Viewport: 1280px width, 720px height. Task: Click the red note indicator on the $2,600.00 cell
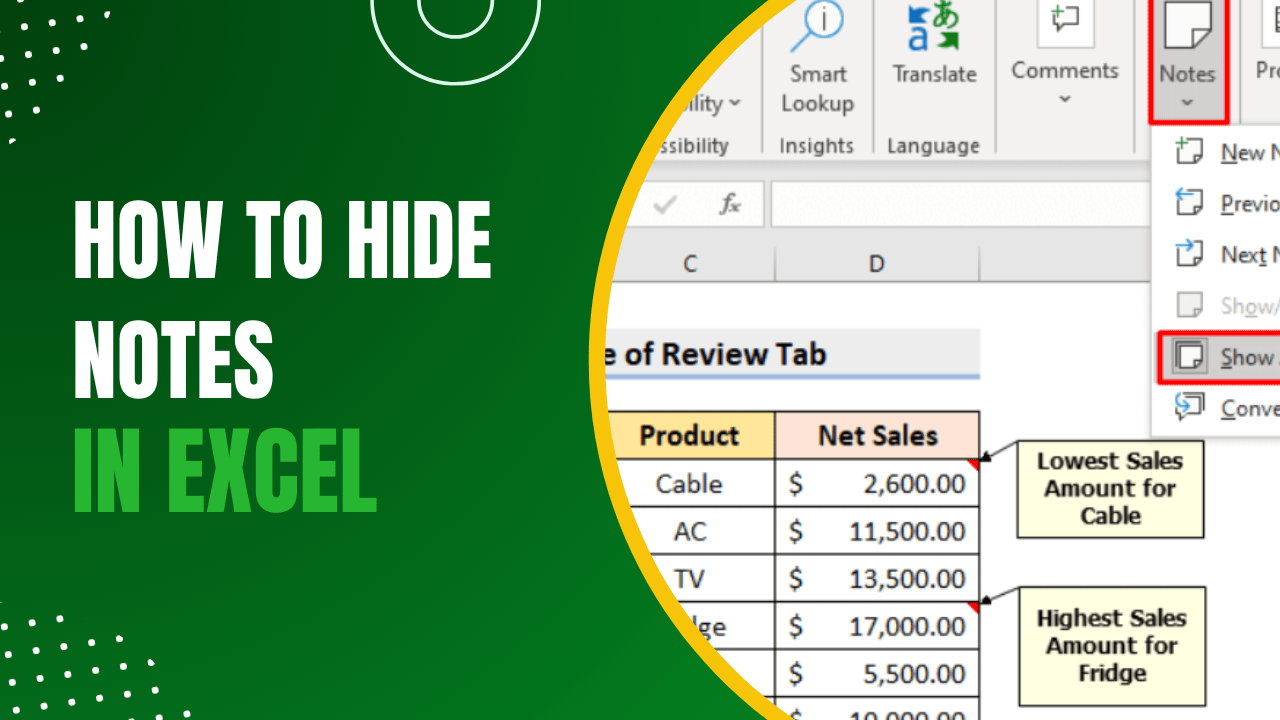(x=972, y=464)
